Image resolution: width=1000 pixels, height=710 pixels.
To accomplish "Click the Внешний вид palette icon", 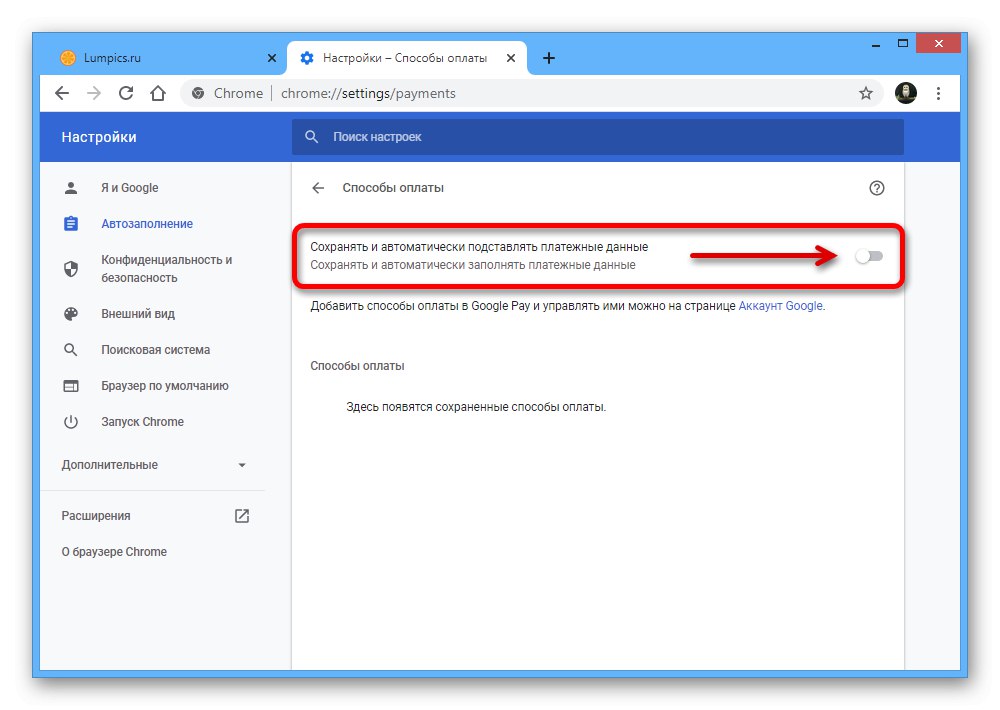I will point(70,313).
